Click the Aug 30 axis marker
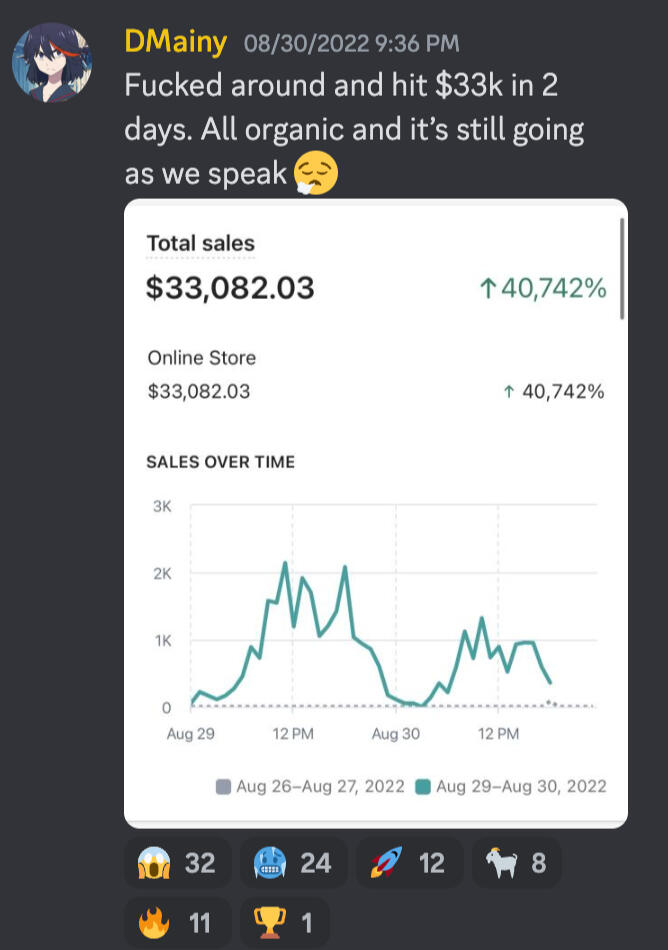Viewport: 668px width, 950px height. 396,734
